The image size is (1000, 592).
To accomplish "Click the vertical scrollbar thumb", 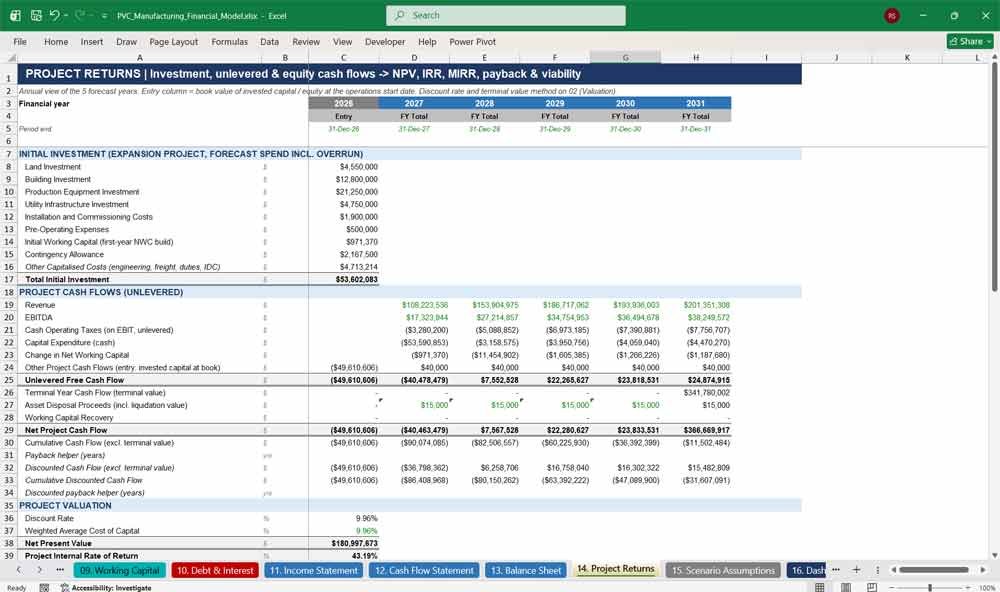I will pos(994,176).
